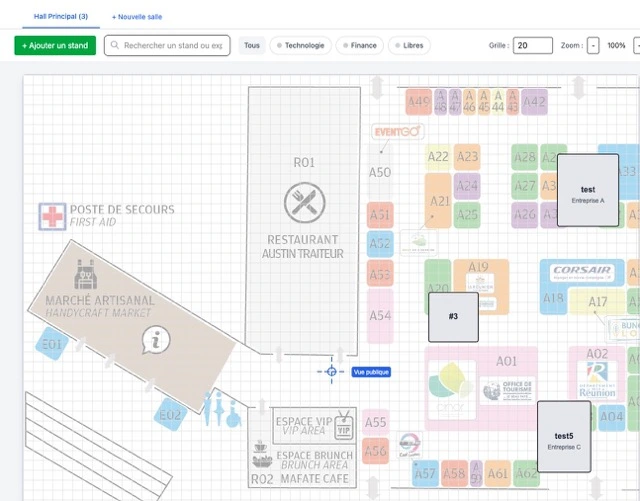Screen dimensions: 640x501
Task: Click the POSTE DE SECOURS text
Action: (122, 209)
